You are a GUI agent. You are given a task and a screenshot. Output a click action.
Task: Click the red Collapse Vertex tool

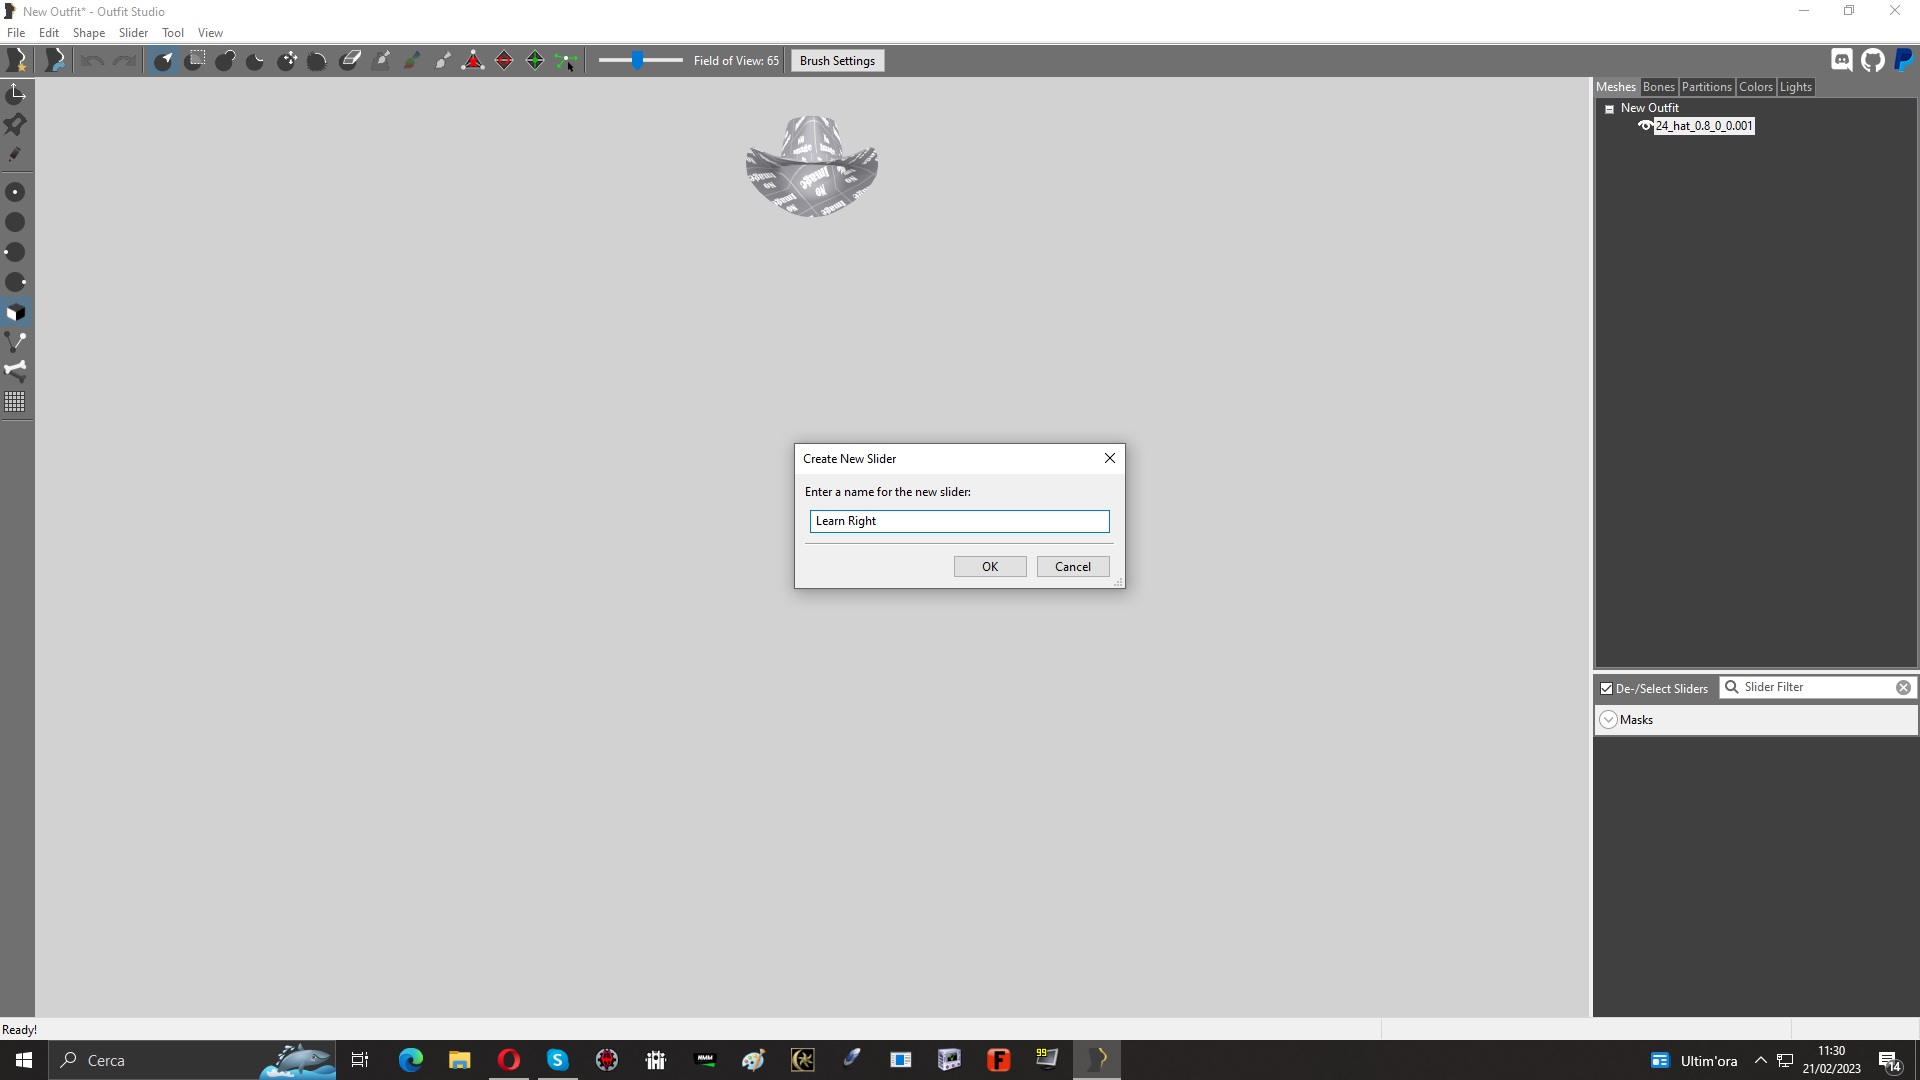click(473, 61)
